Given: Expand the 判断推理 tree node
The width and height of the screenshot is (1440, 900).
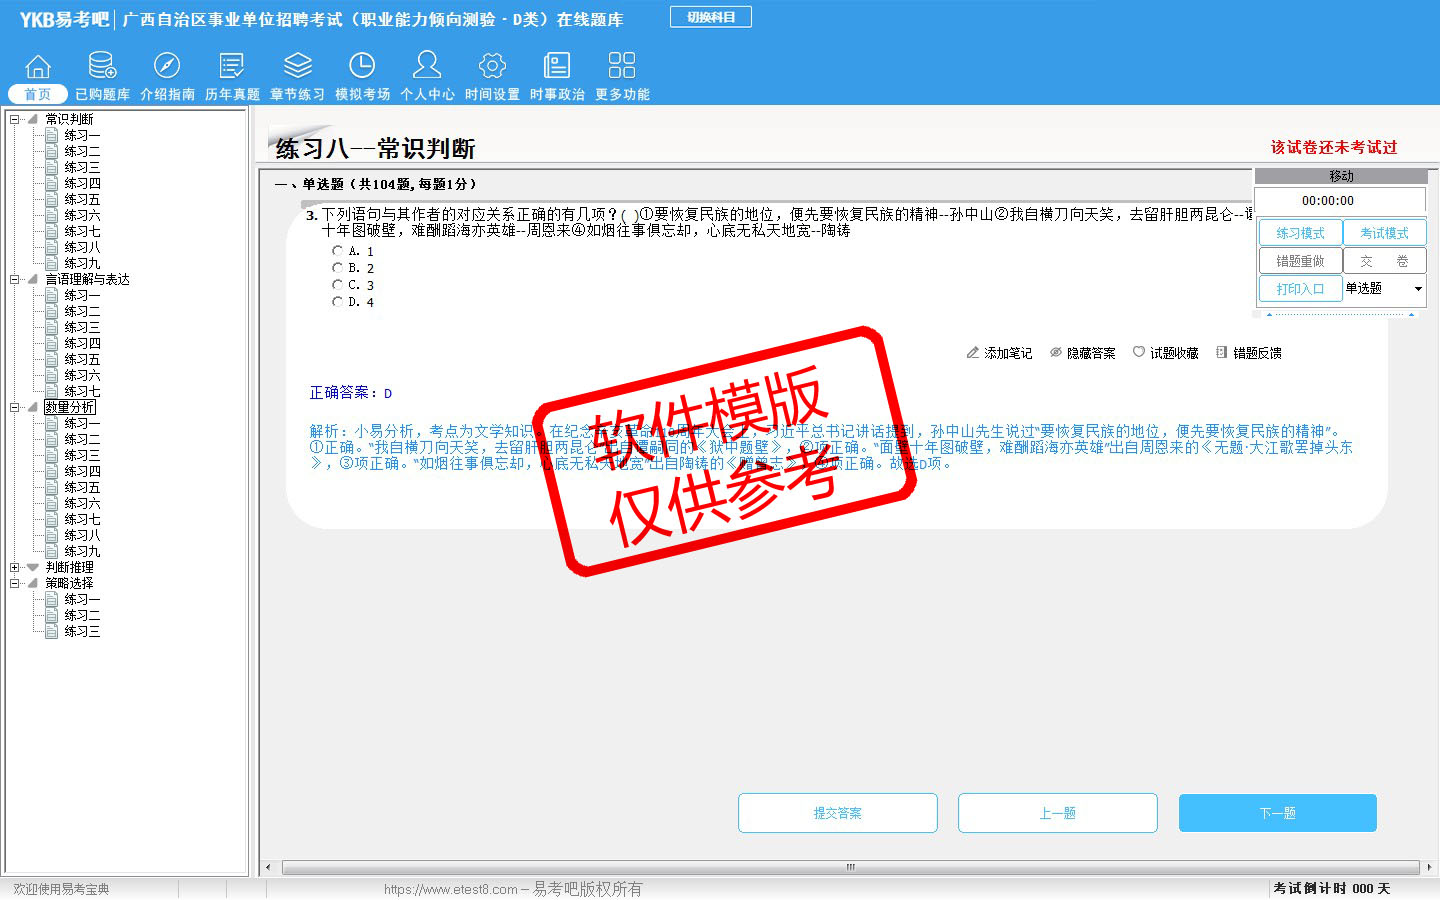Looking at the screenshot, I should pyautogui.click(x=14, y=567).
